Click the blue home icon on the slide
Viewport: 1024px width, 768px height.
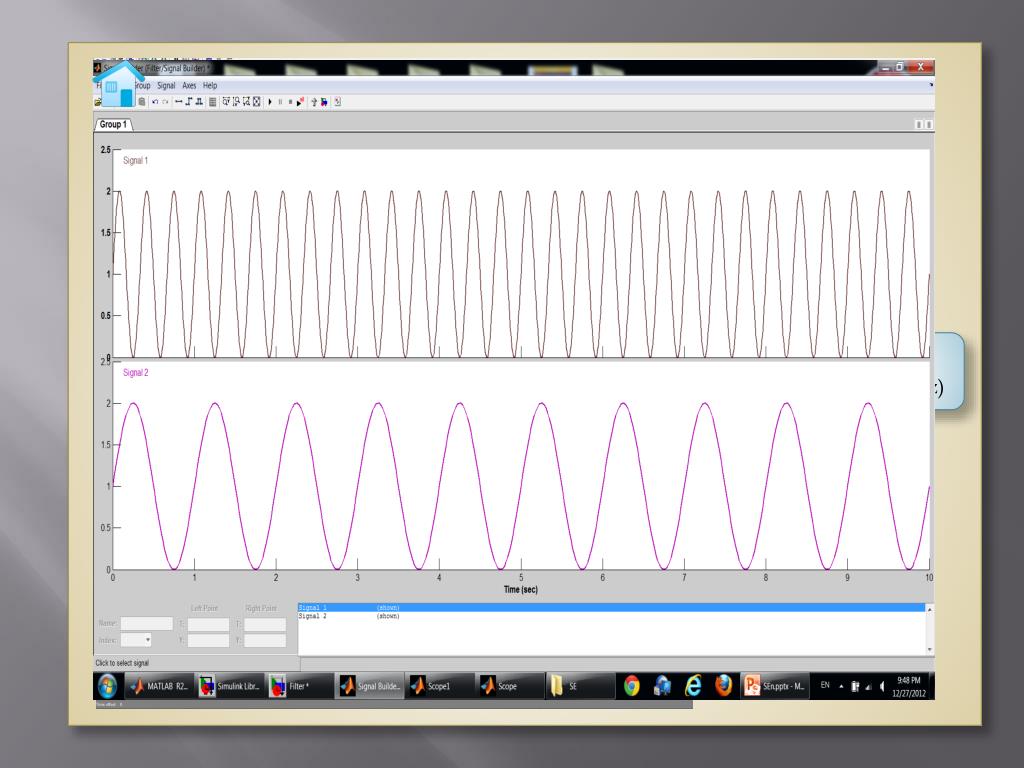(118, 85)
